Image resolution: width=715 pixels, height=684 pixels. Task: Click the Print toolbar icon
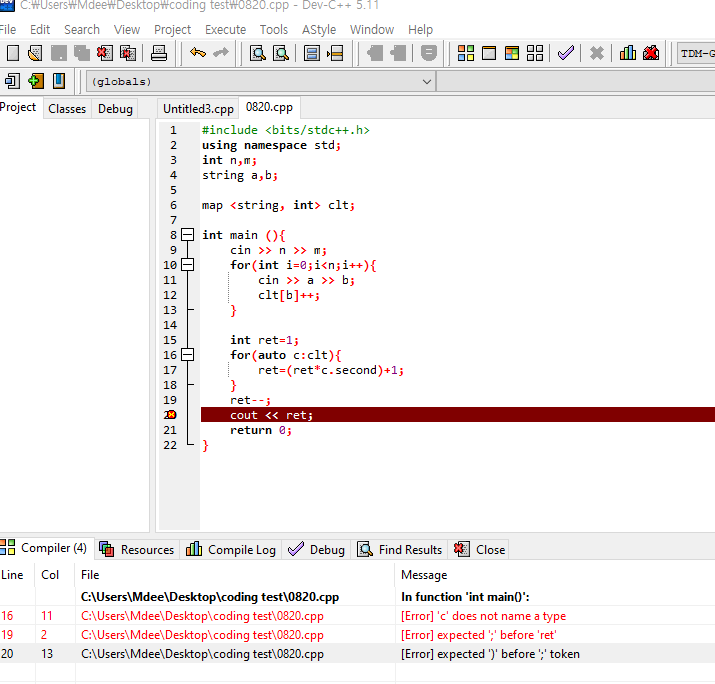tap(158, 53)
